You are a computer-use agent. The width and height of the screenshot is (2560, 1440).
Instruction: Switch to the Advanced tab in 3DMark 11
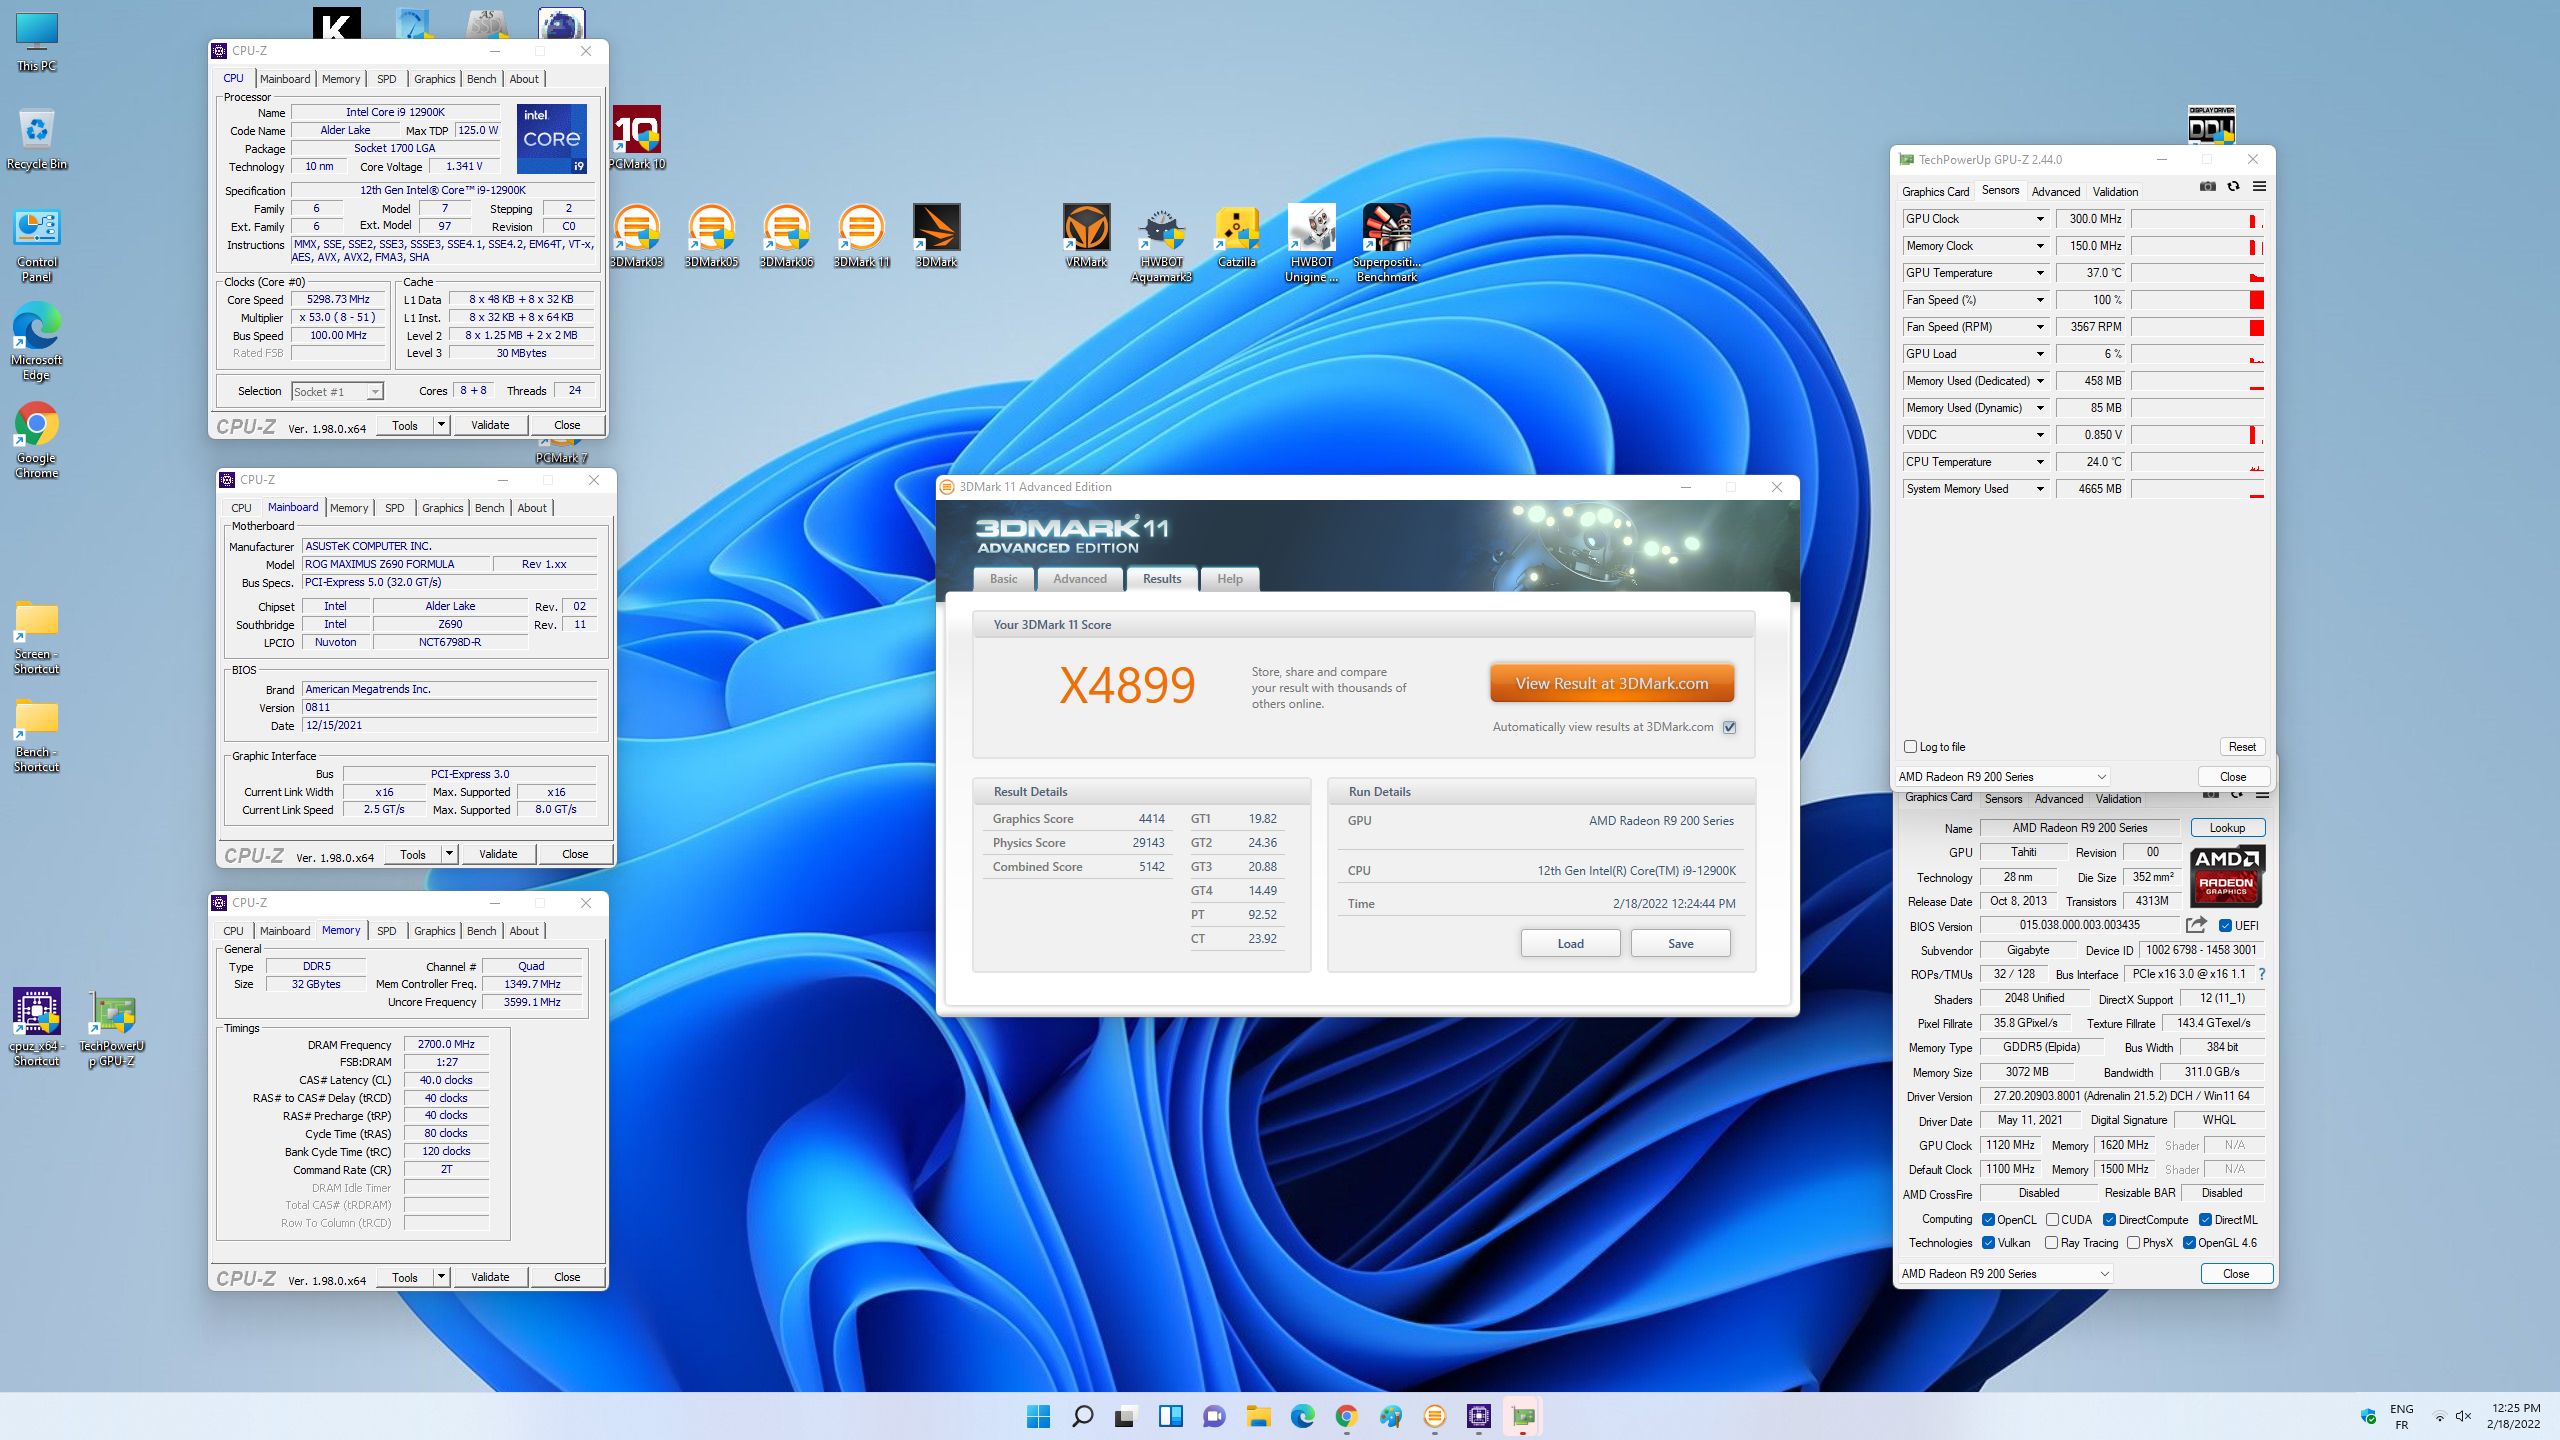pos(1080,579)
